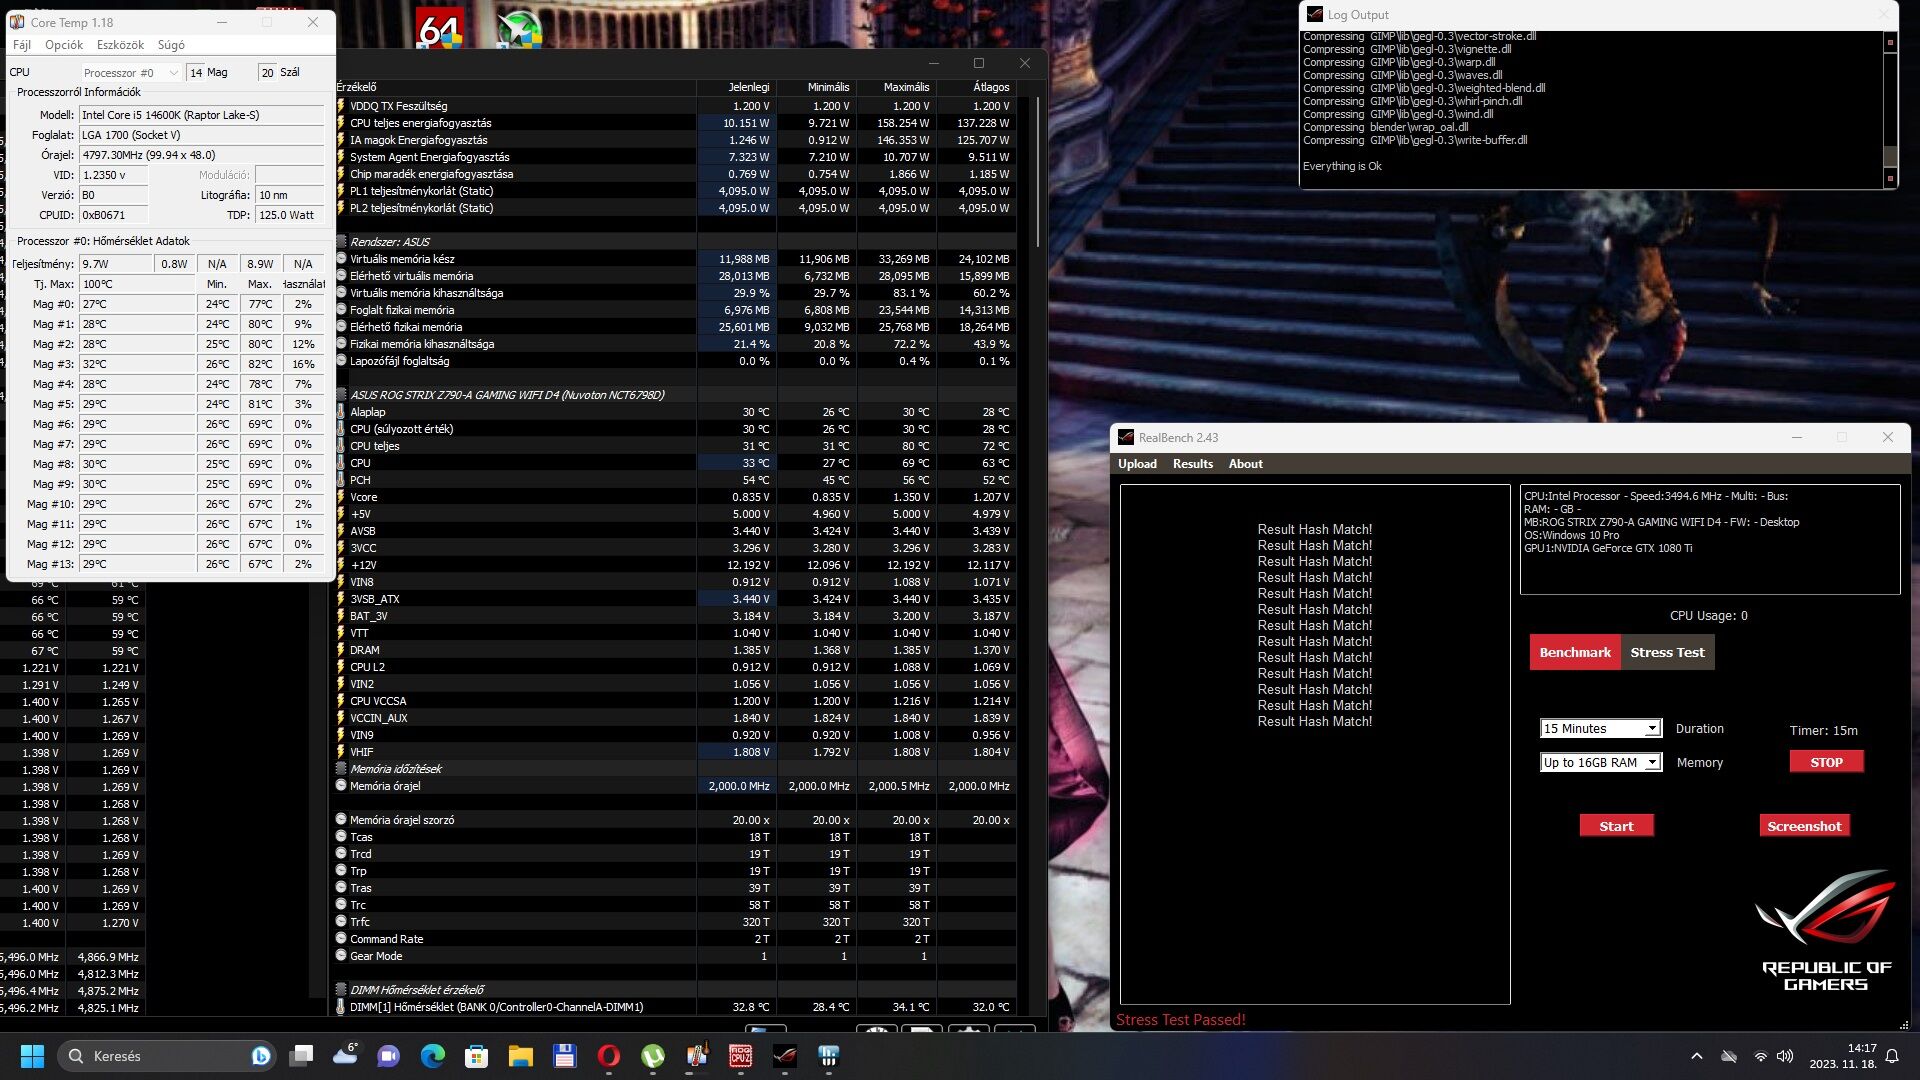This screenshot has height=1080, width=1920.
Task: Switch to RealBench ROG taskbar icon
Action: pos(785,1056)
